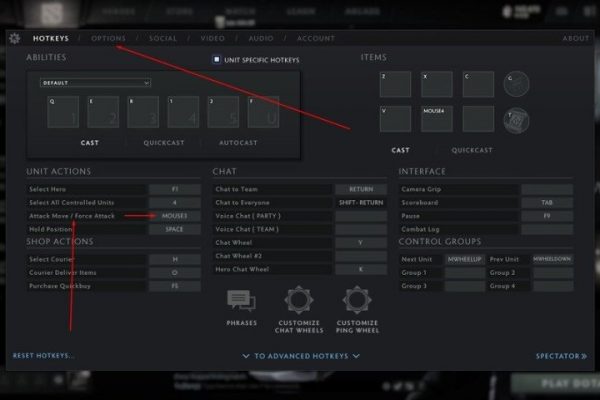Click the Q ability slot
The width and height of the screenshot is (600, 400).
[x=63, y=111]
